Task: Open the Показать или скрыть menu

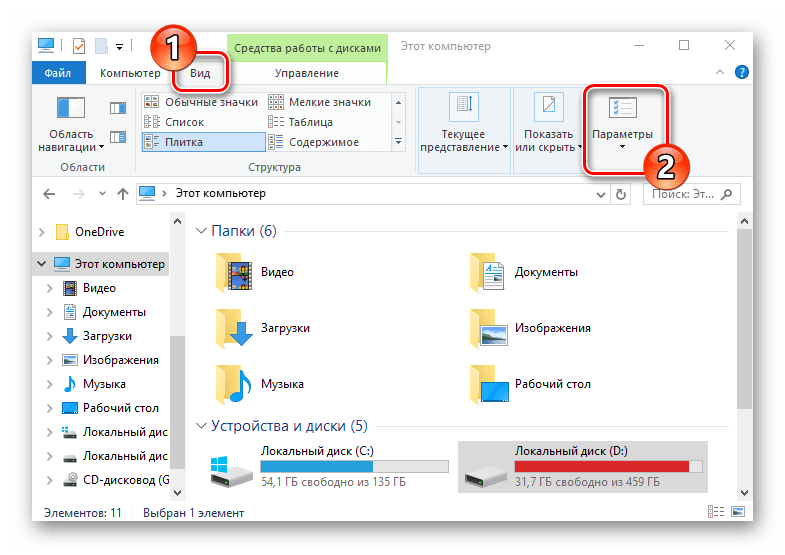Action: (x=548, y=130)
